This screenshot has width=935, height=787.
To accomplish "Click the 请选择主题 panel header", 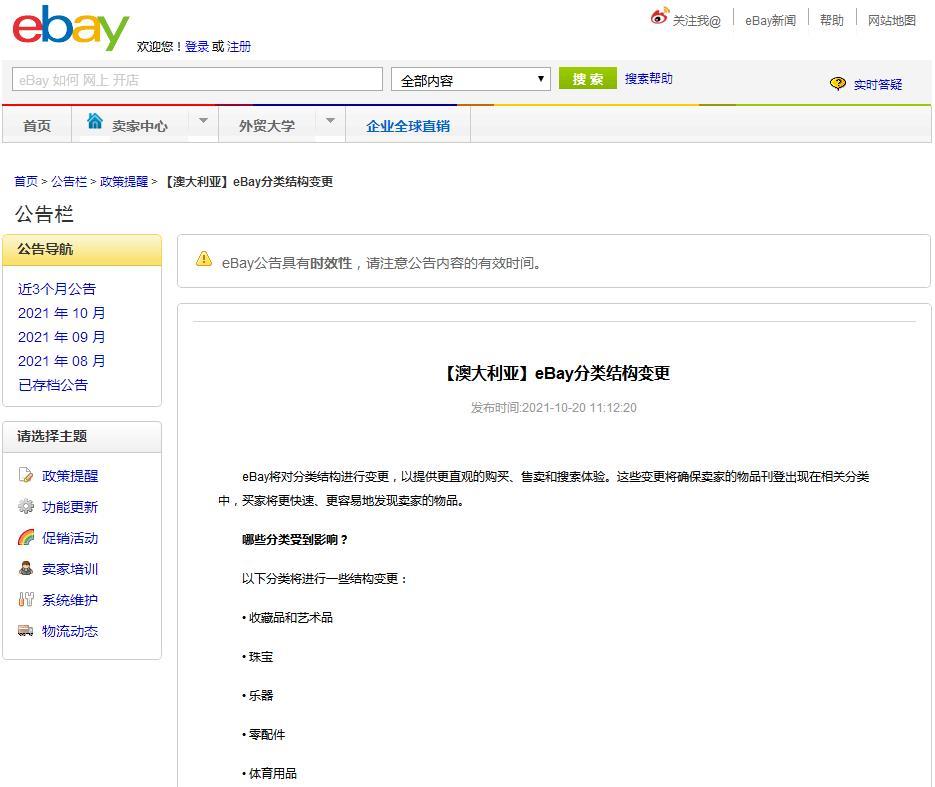I will point(82,436).
